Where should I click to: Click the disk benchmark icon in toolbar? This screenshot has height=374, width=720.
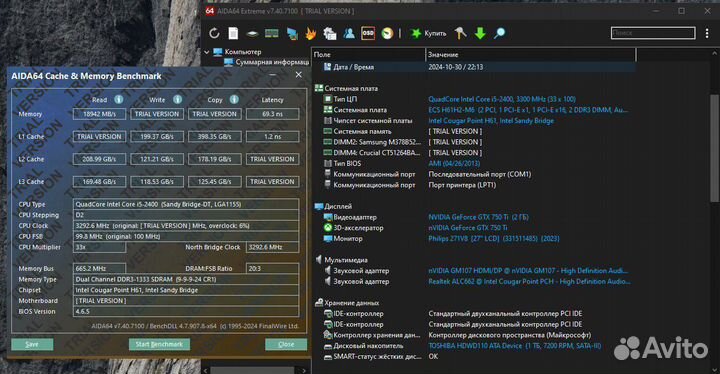[x=252, y=34]
